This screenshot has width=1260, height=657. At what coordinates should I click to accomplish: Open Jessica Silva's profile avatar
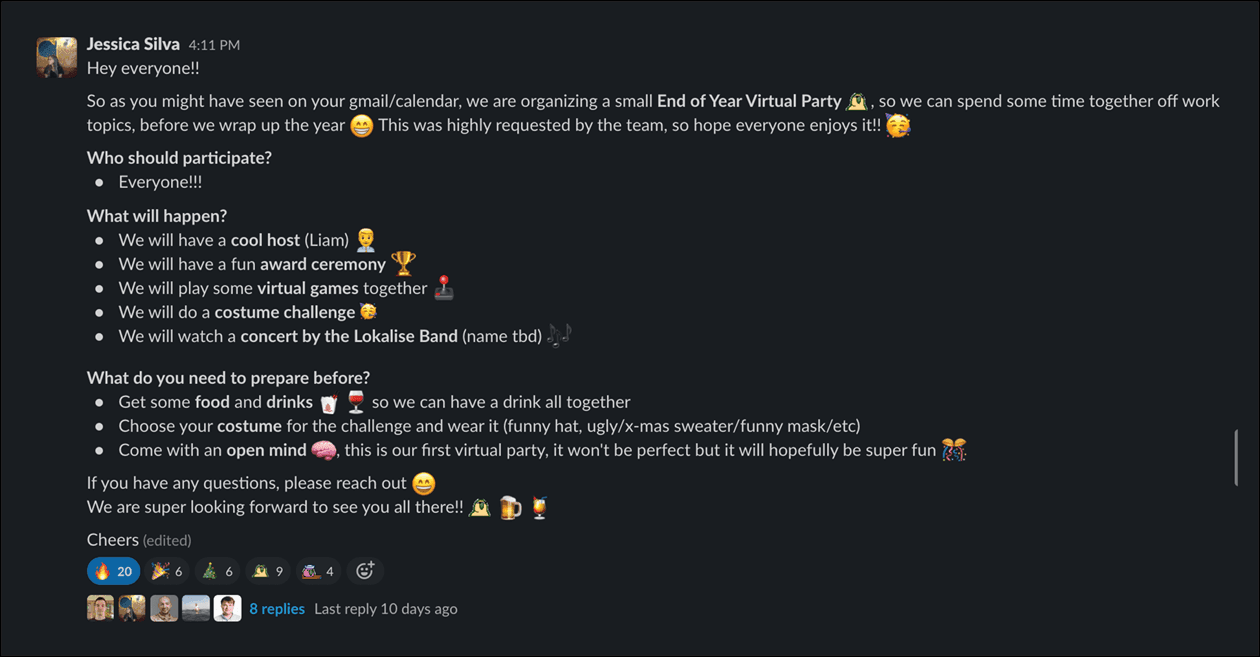pyautogui.click(x=57, y=58)
